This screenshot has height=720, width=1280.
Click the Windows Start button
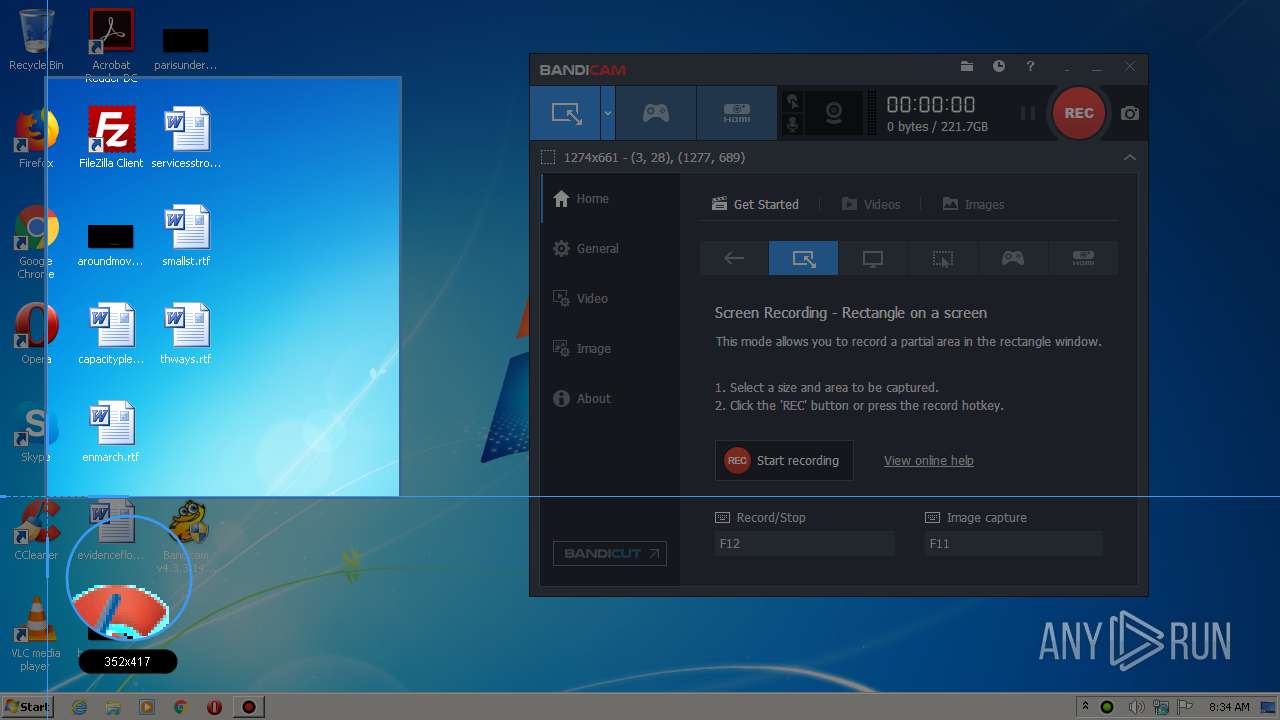click(27, 706)
